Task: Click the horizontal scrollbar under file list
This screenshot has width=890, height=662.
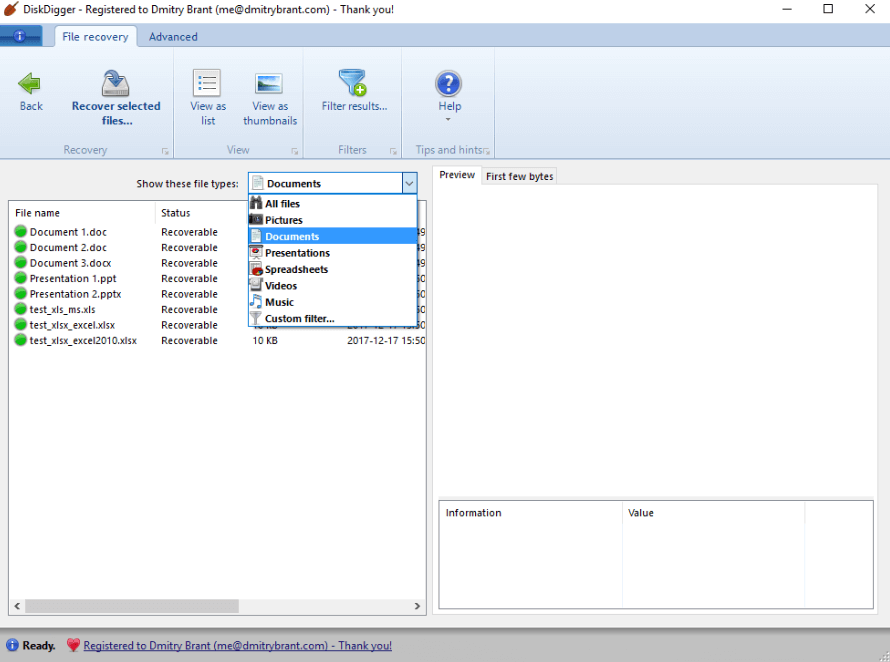Action: coord(130,606)
